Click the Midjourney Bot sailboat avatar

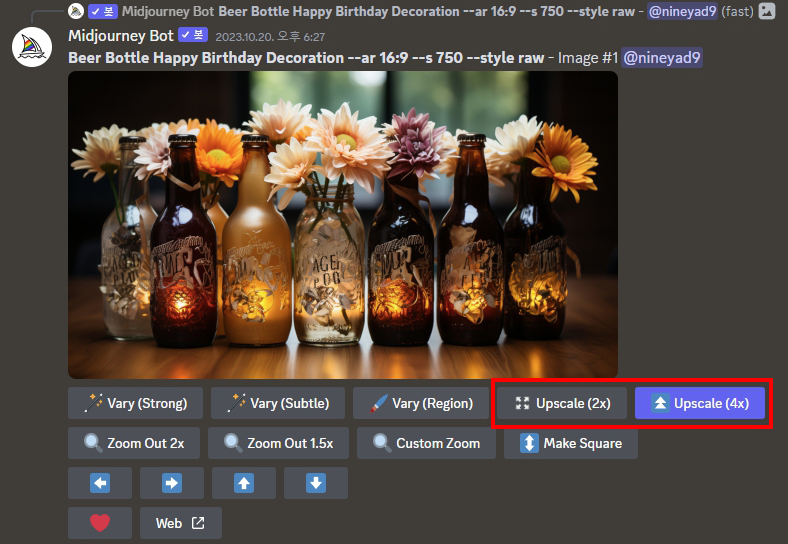click(x=32, y=47)
